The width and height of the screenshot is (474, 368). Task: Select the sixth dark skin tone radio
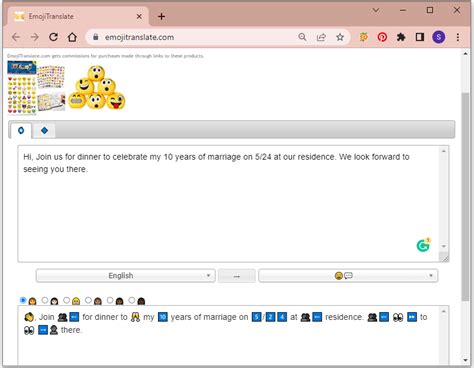click(132, 300)
